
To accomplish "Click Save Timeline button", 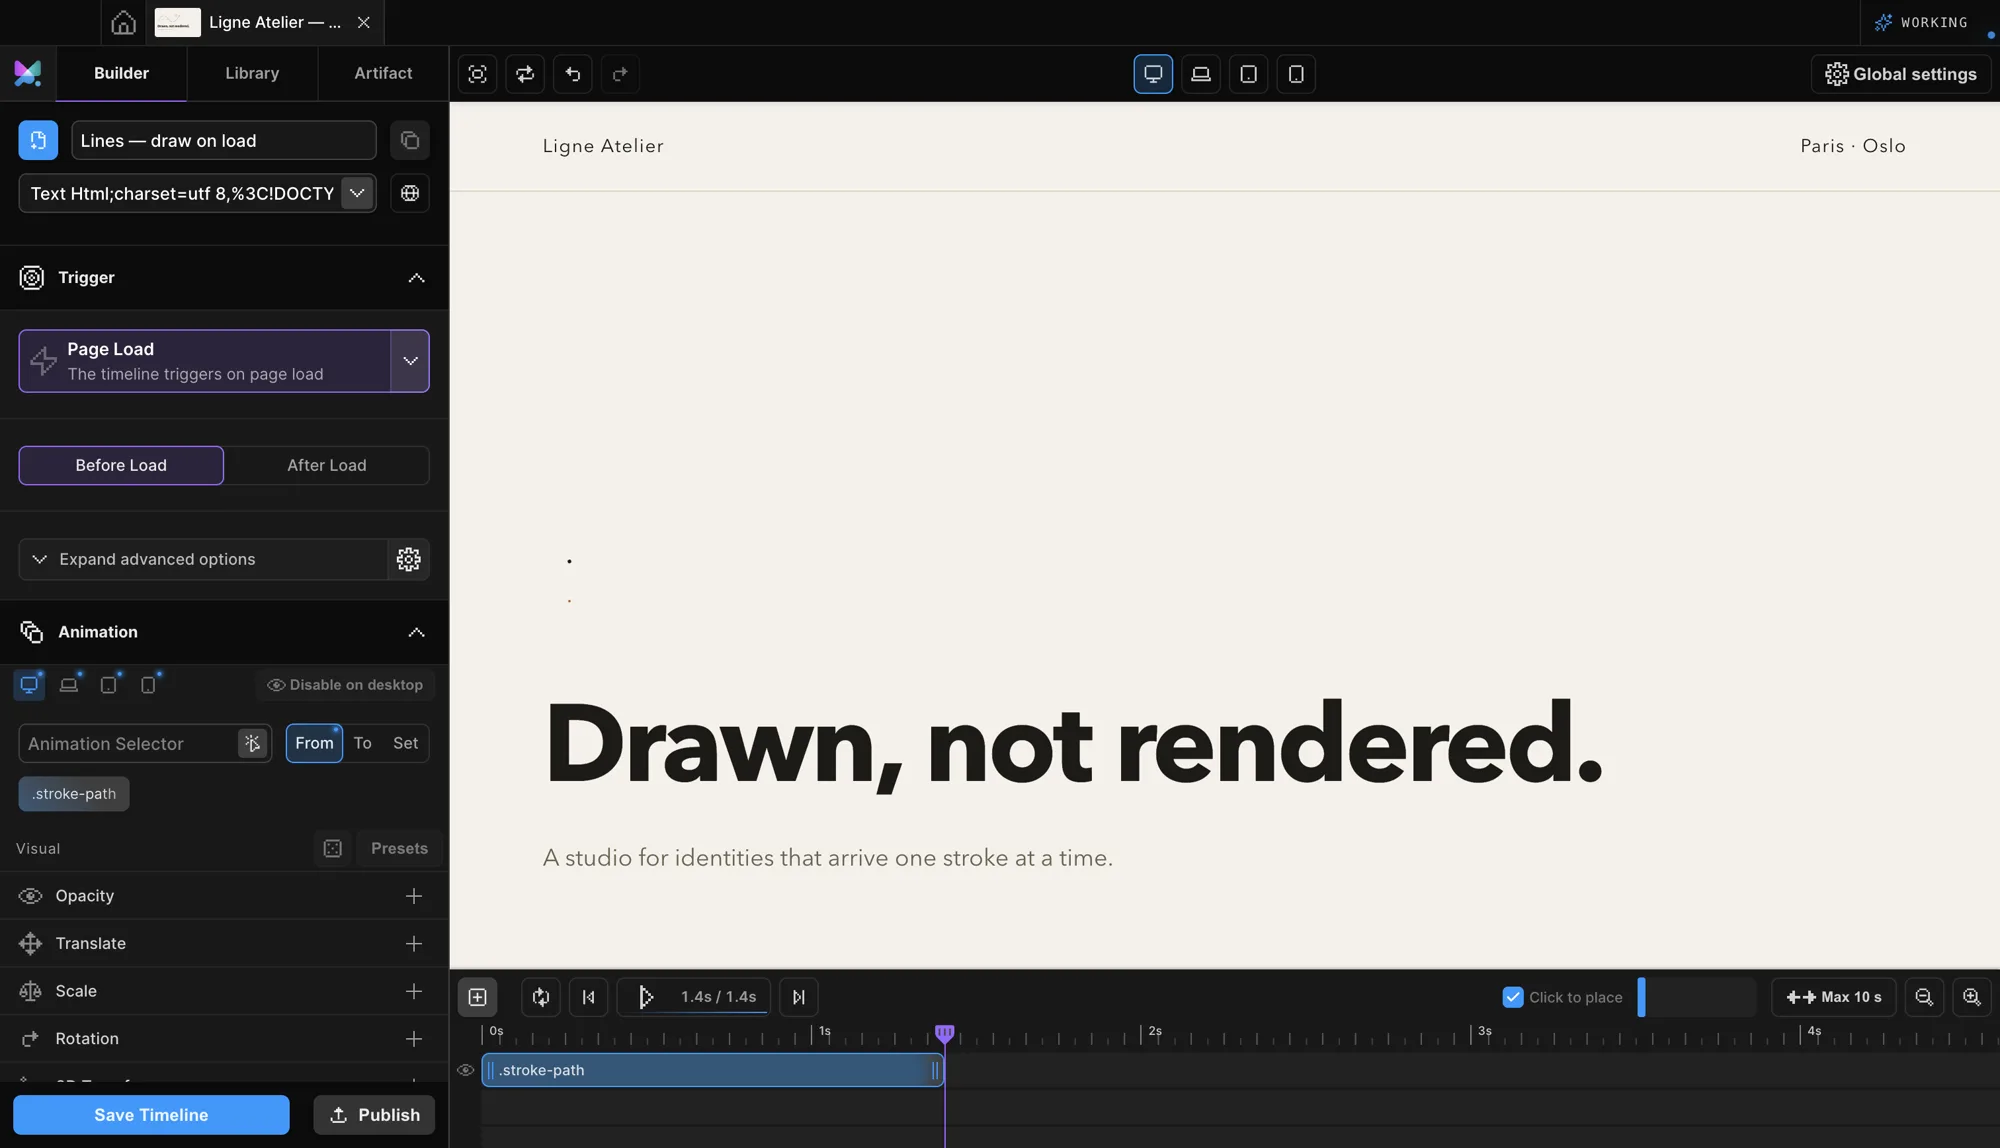I will tap(151, 1115).
